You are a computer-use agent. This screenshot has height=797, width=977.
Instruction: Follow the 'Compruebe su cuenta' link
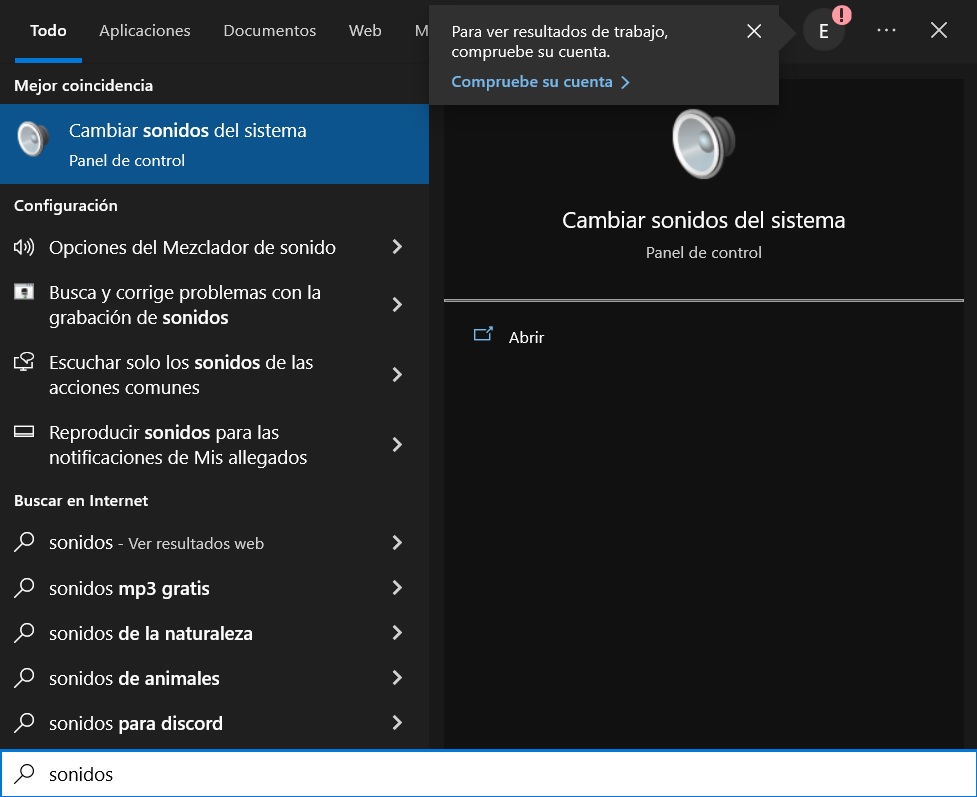540,82
